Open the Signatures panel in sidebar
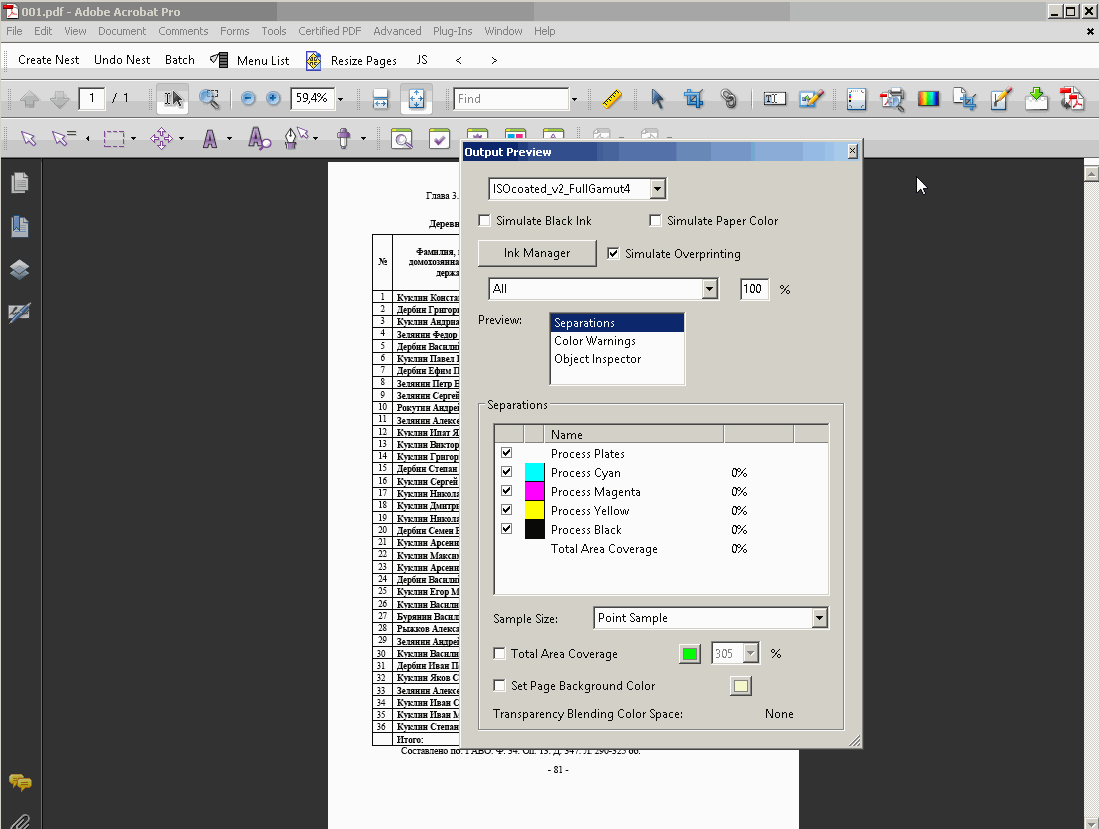 (20, 313)
